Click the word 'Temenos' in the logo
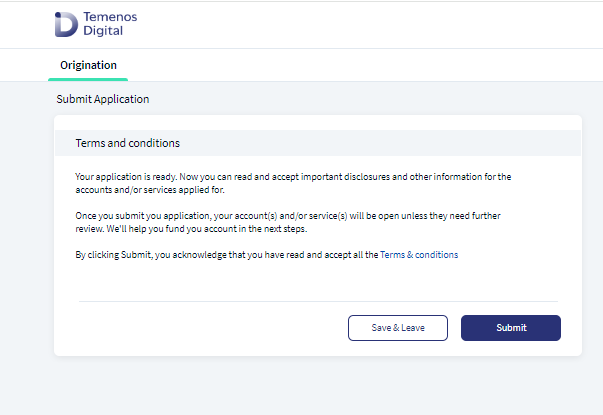603x415 pixels. tap(110, 17)
